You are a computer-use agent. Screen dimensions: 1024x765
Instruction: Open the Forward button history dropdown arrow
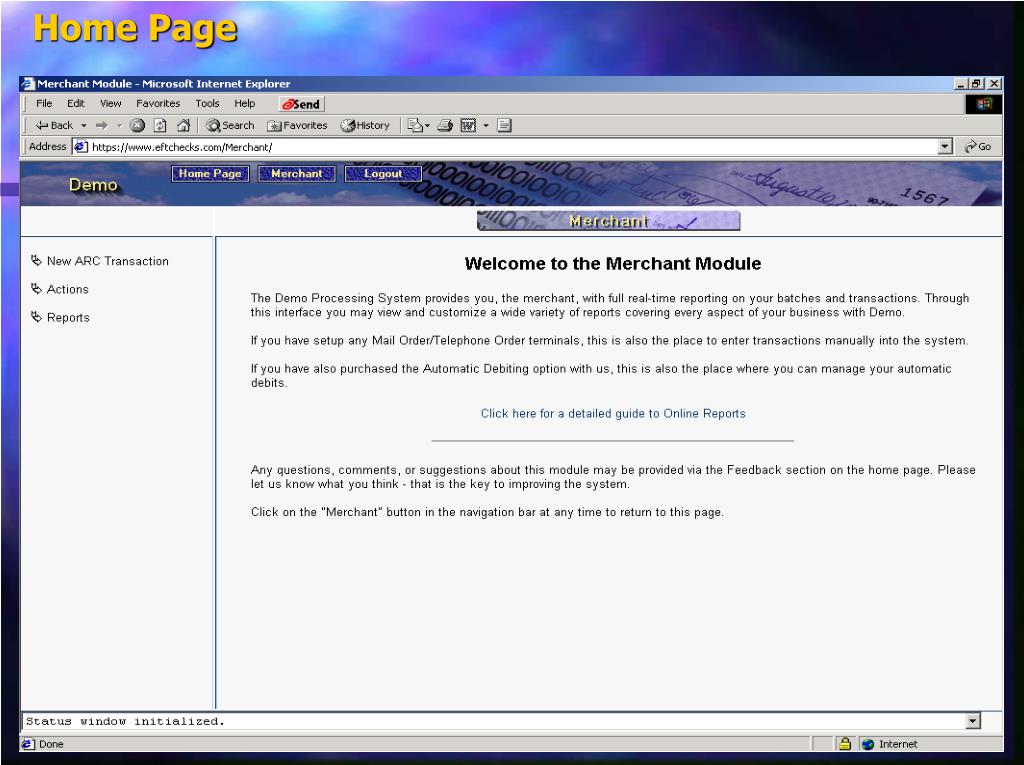click(x=120, y=125)
